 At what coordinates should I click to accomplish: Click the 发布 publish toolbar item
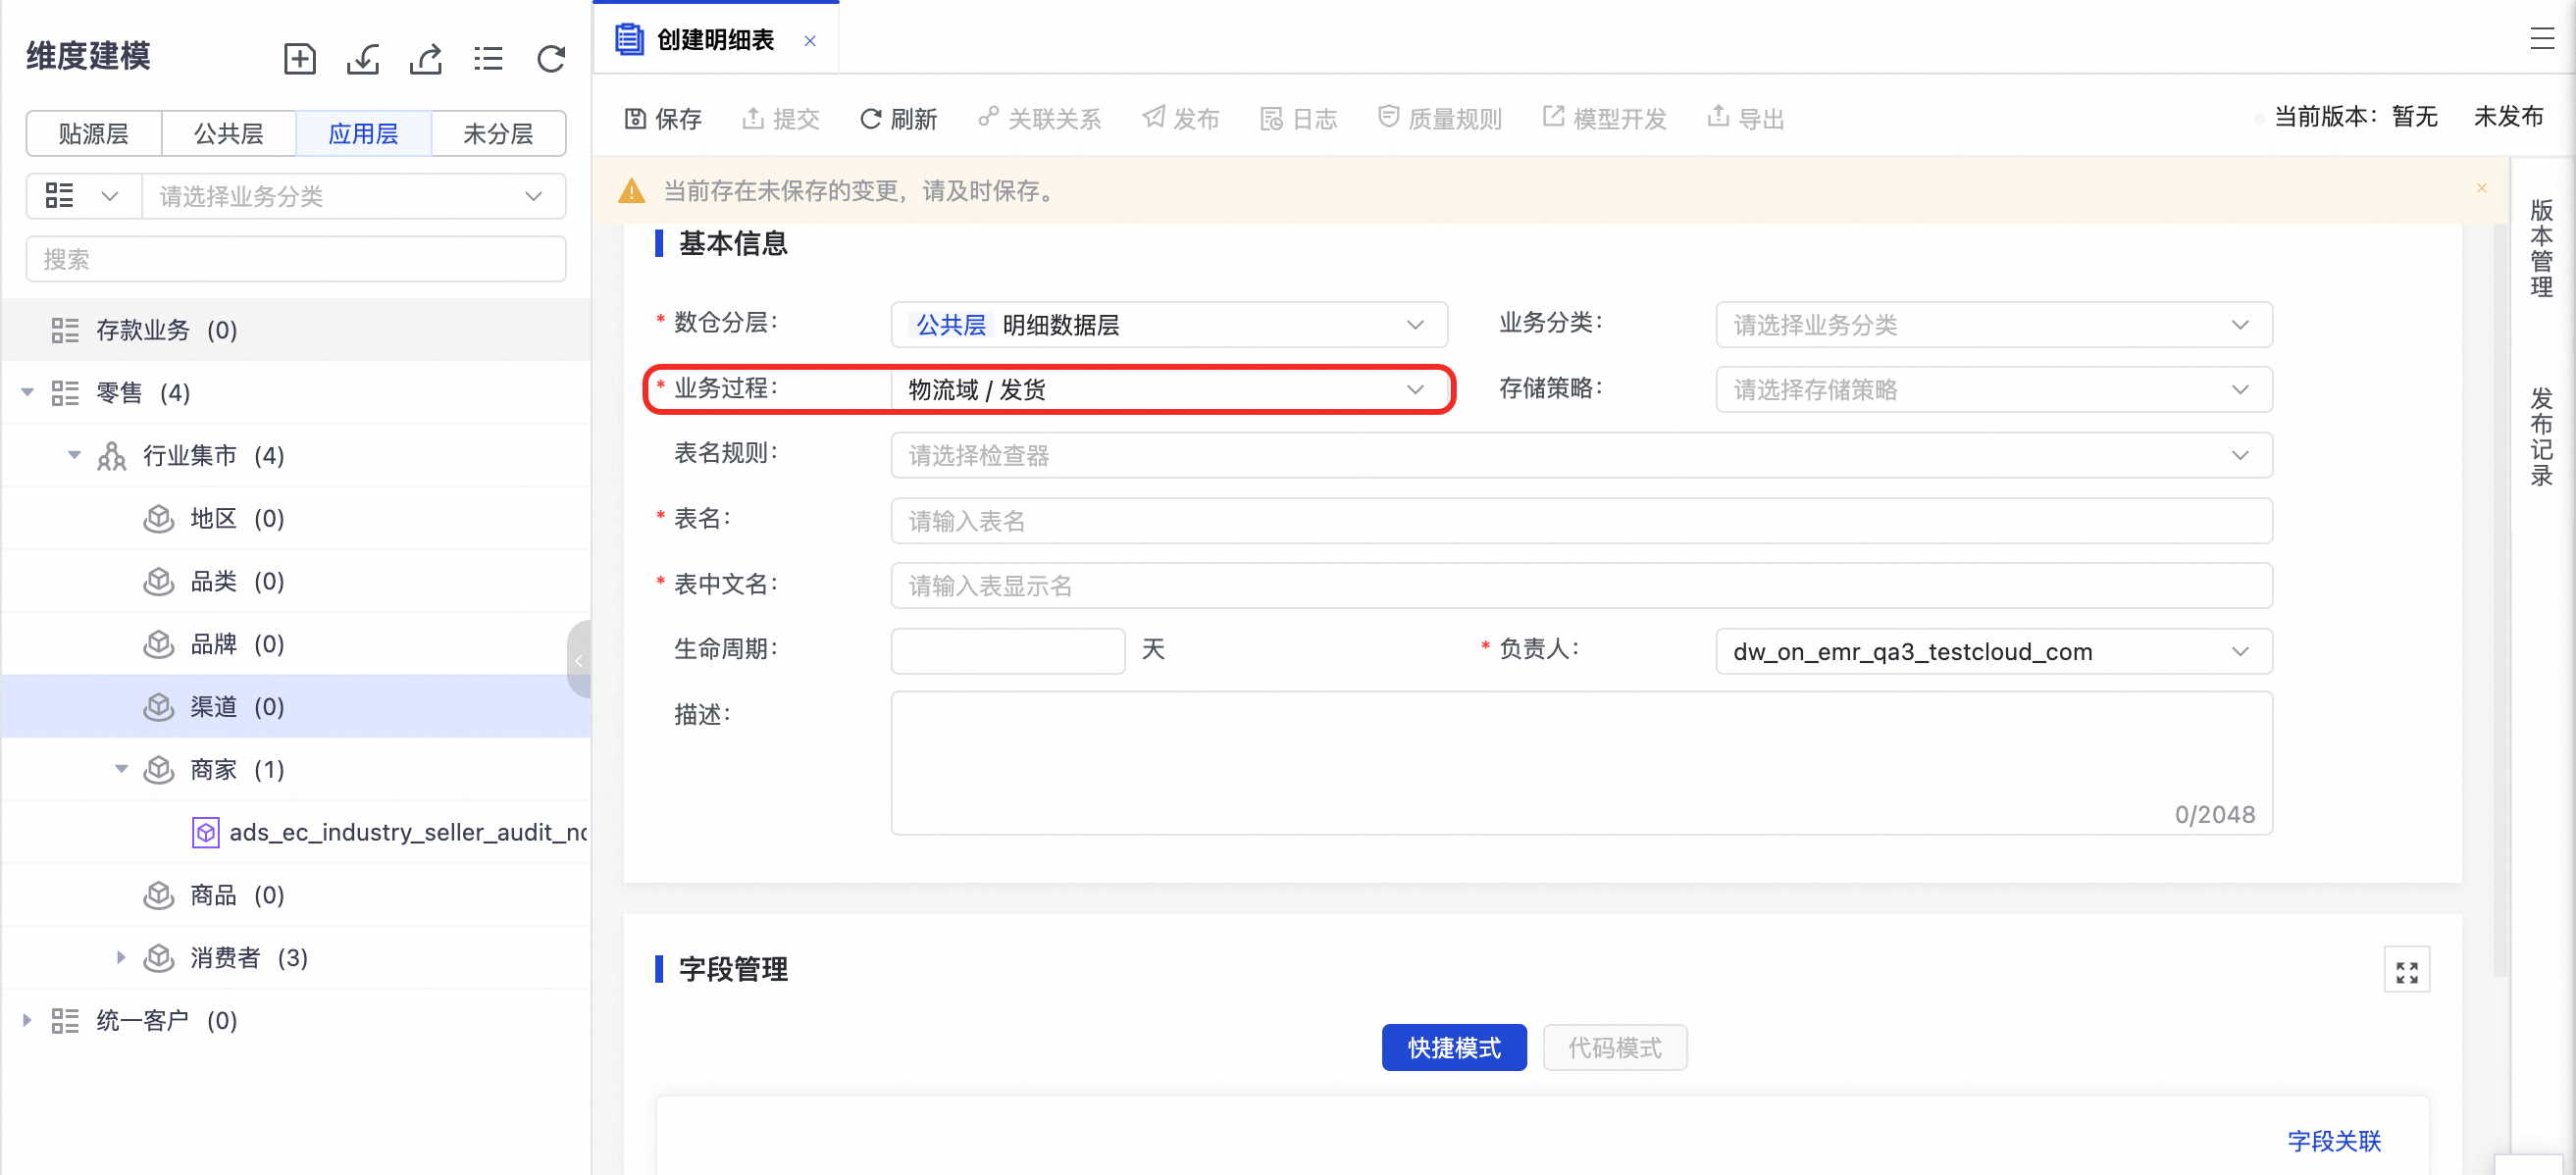coord(1181,119)
